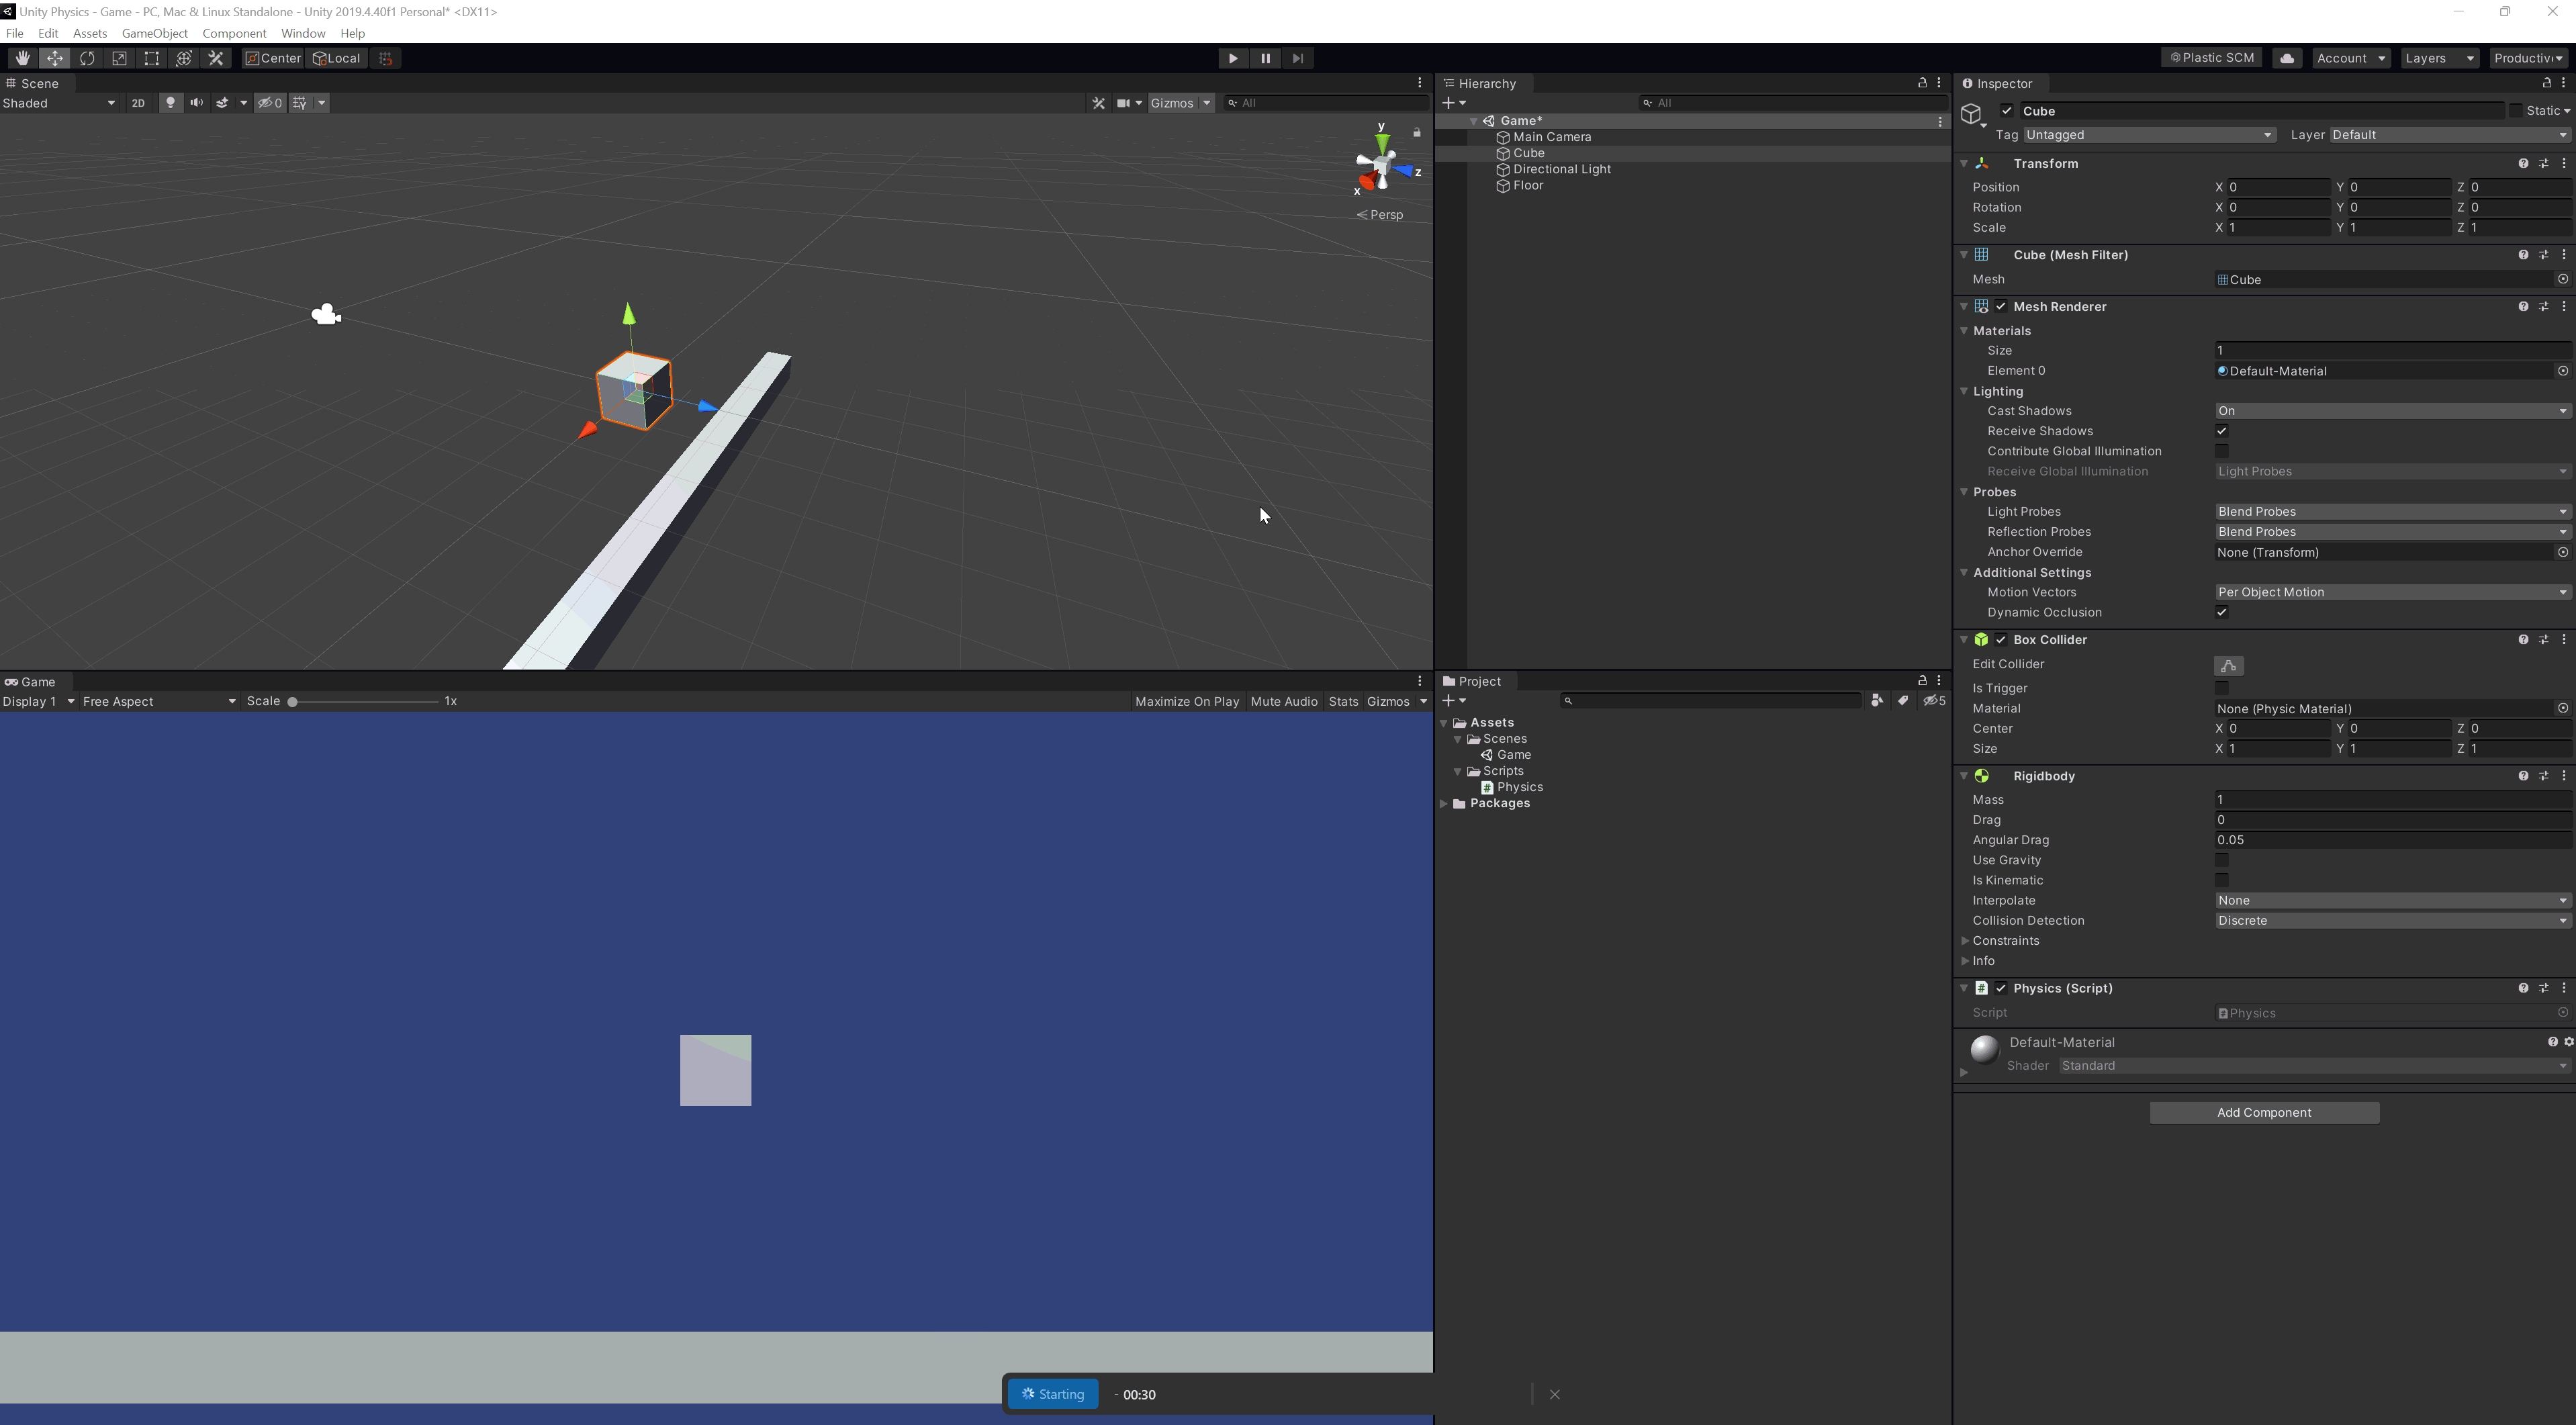Lock the Inspector panel
Viewport: 2576px width, 1425px height.
[x=2546, y=83]
